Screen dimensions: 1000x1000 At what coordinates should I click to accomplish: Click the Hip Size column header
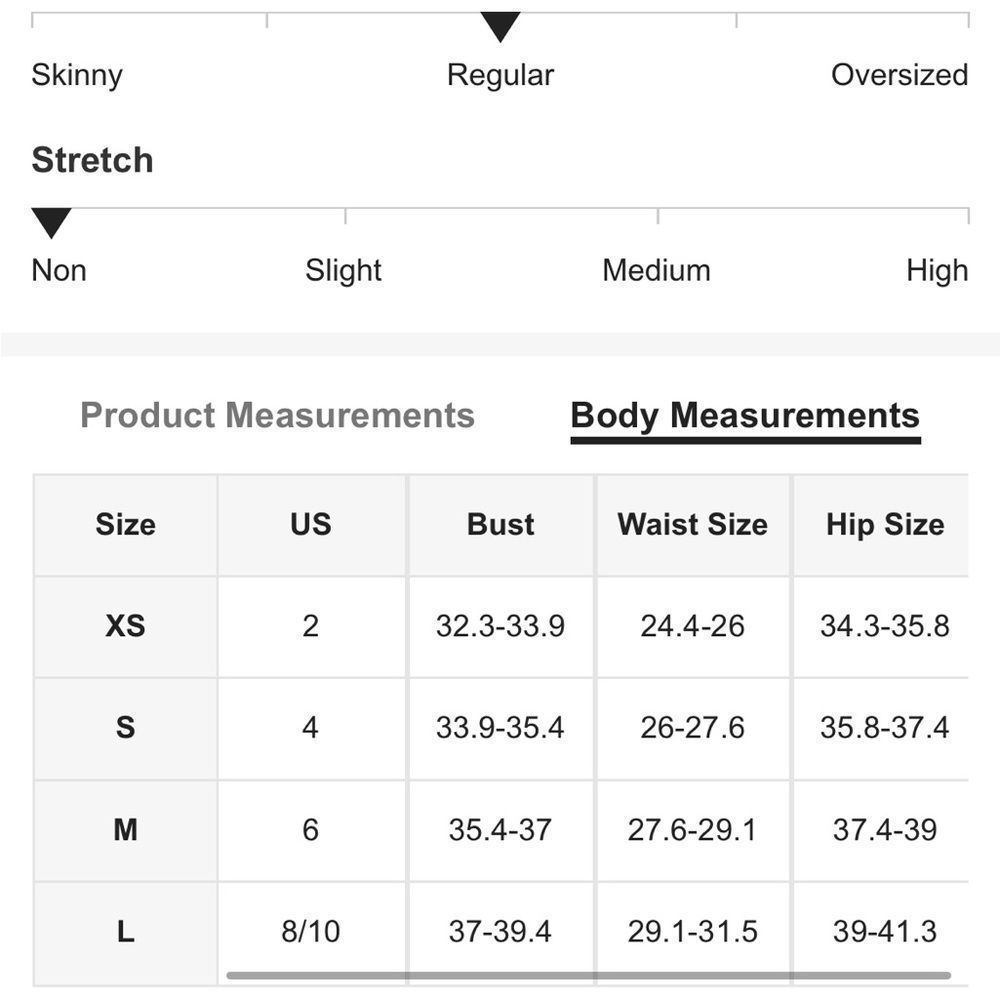(885, 525)
